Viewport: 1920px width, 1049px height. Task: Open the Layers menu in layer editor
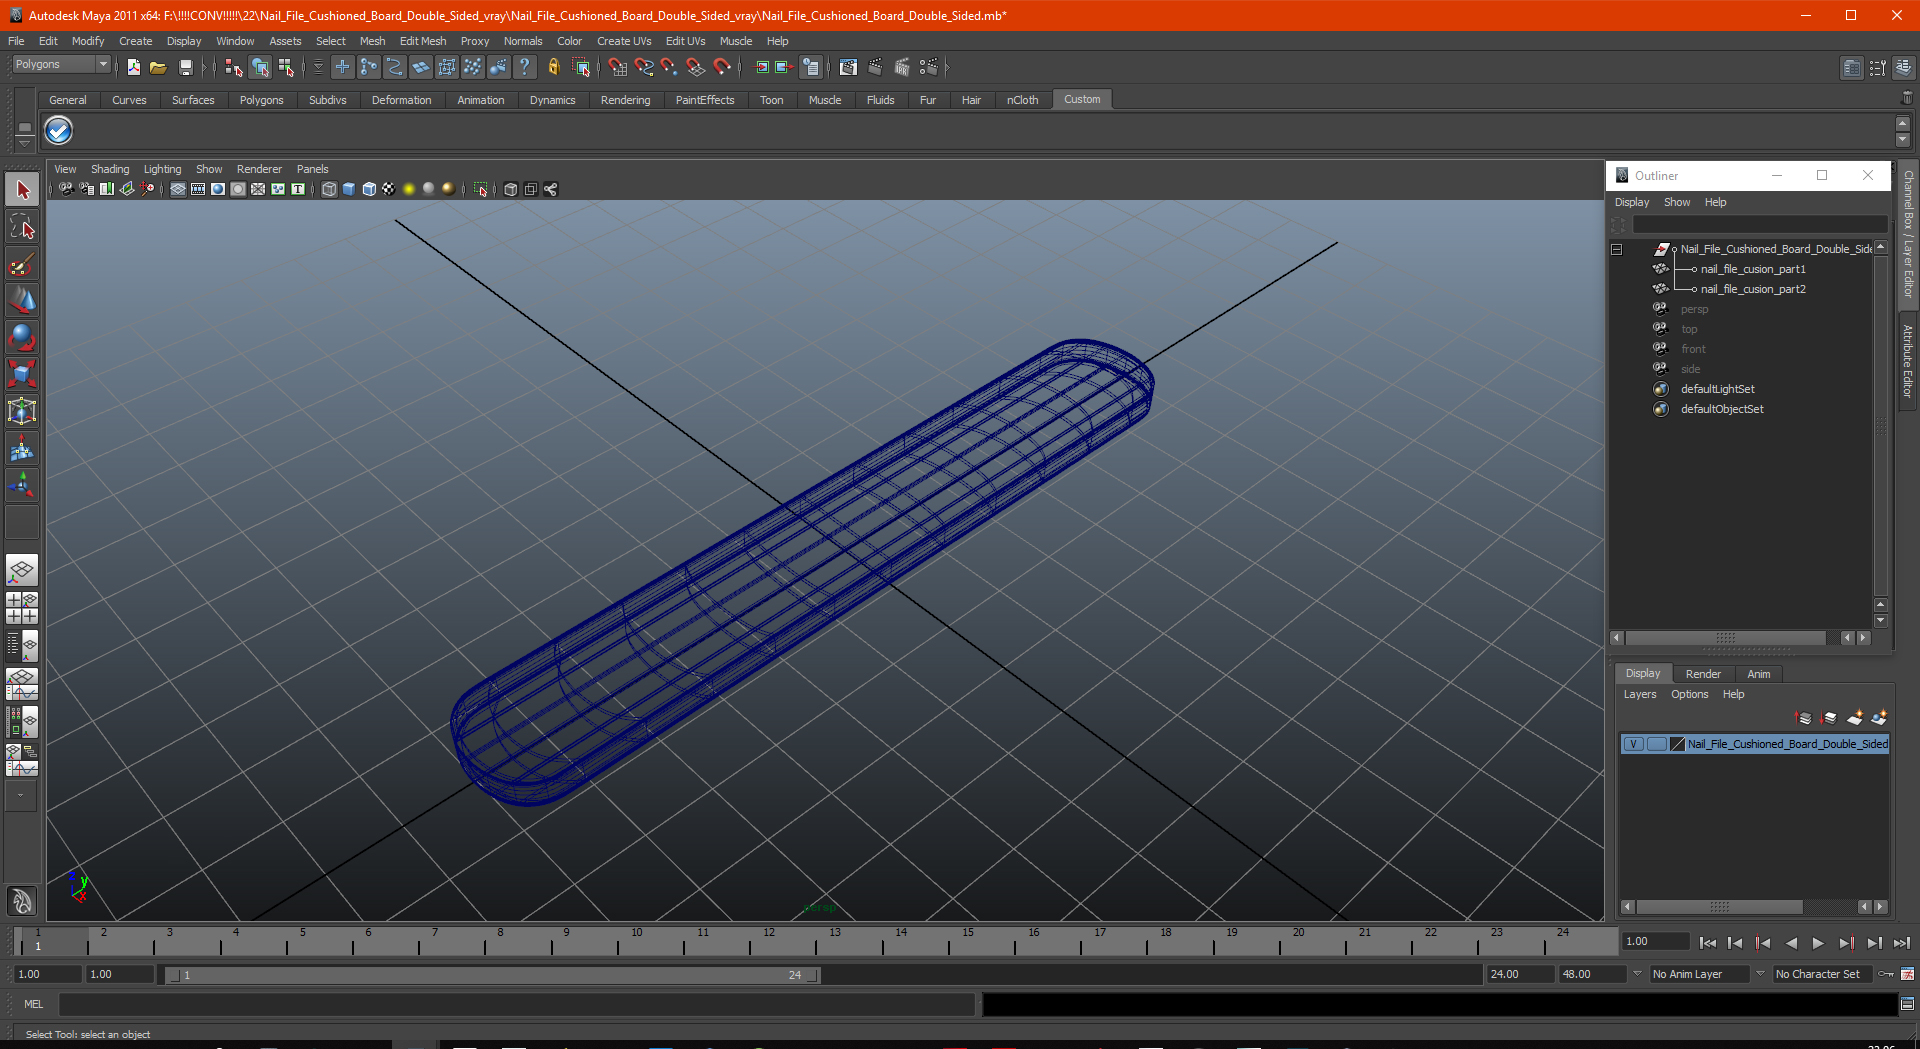1639,694
